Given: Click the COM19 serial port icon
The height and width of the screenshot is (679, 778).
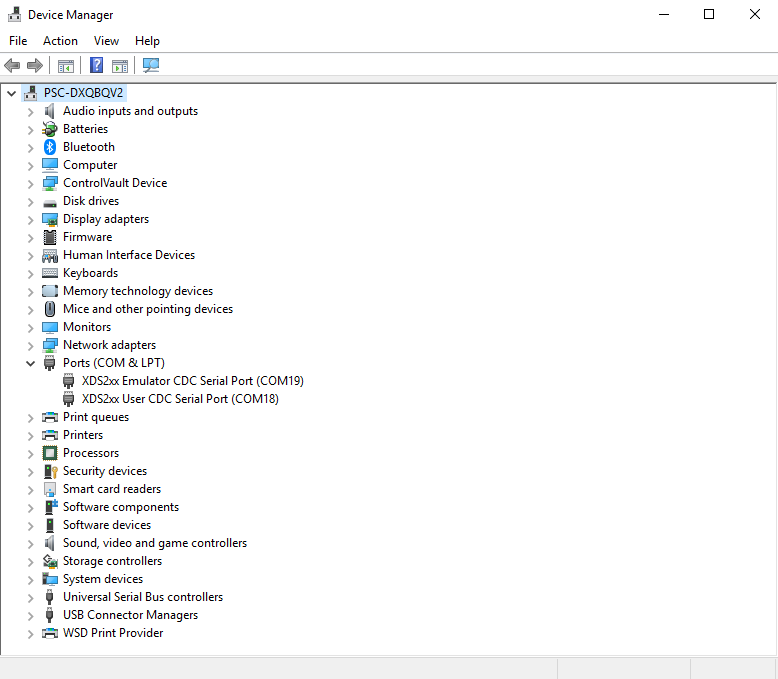Looking at the screenshot, I should click(68, 381).
